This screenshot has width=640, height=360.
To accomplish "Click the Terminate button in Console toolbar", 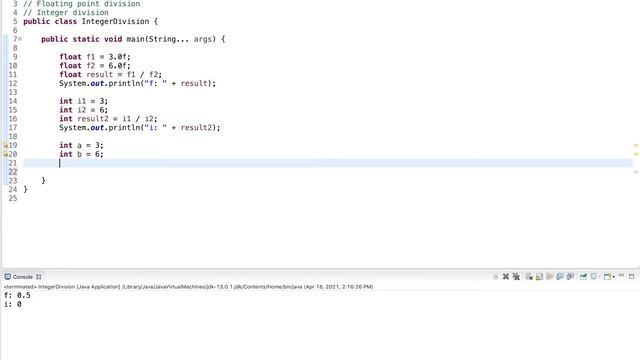I will [495, 277].
